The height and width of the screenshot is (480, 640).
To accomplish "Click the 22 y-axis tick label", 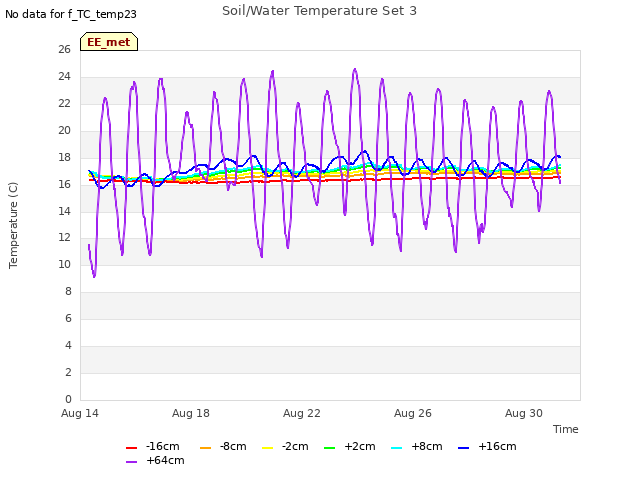I will [x=64, y=103].
